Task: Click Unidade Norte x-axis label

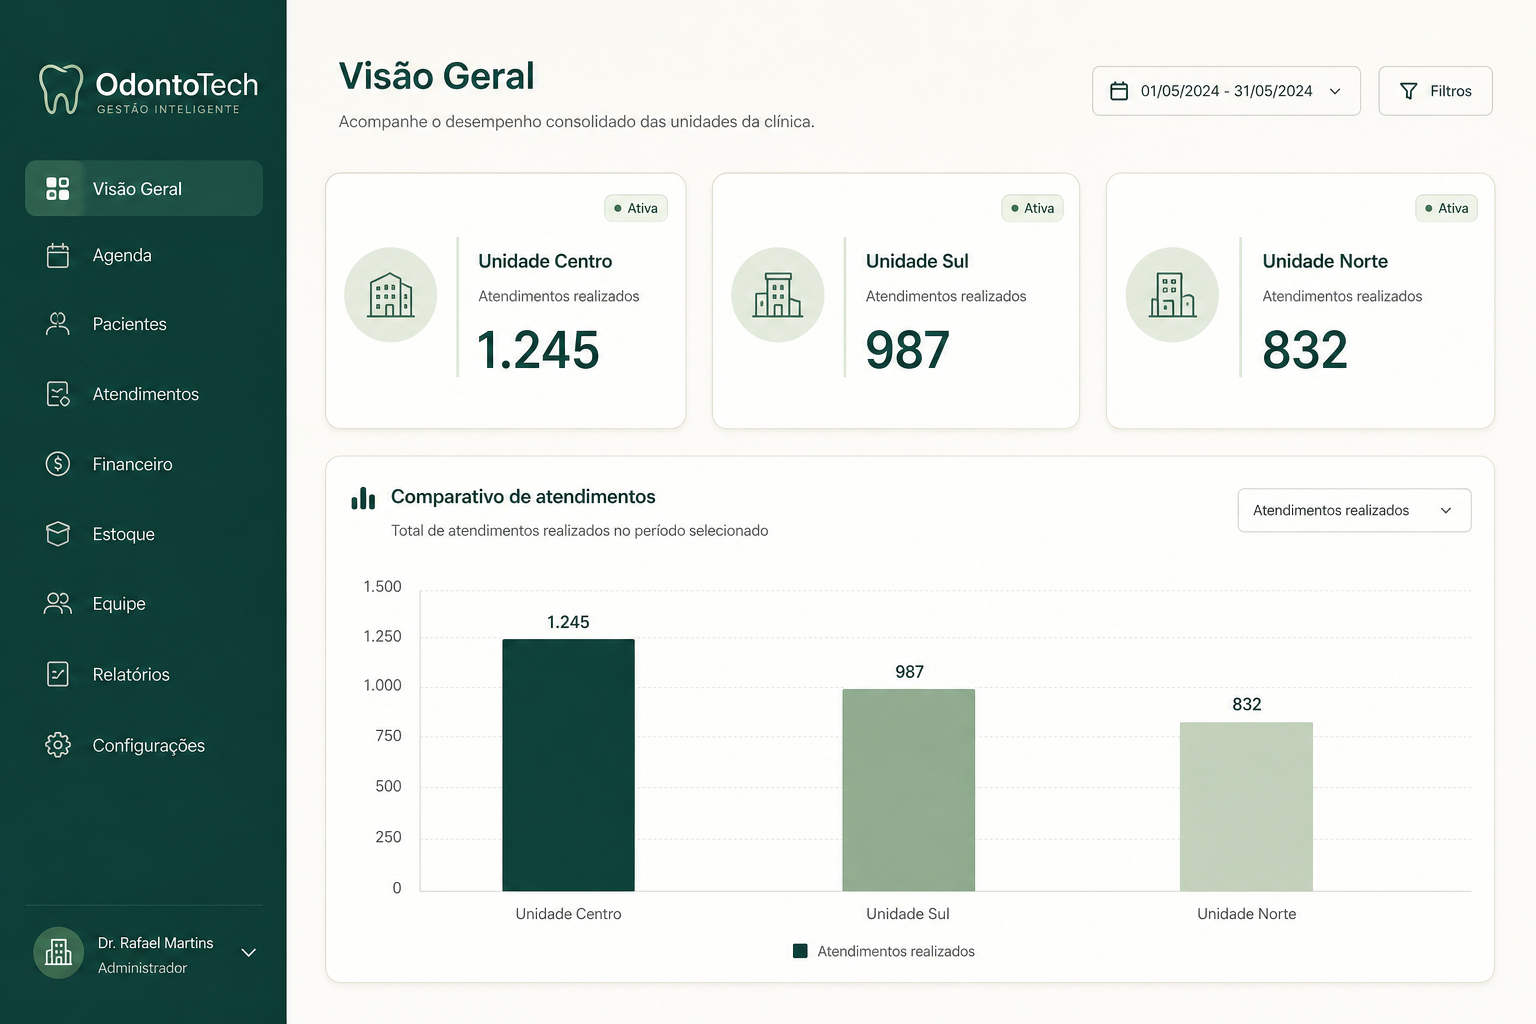Action: pyautogui.click(x=1246, y=914)
